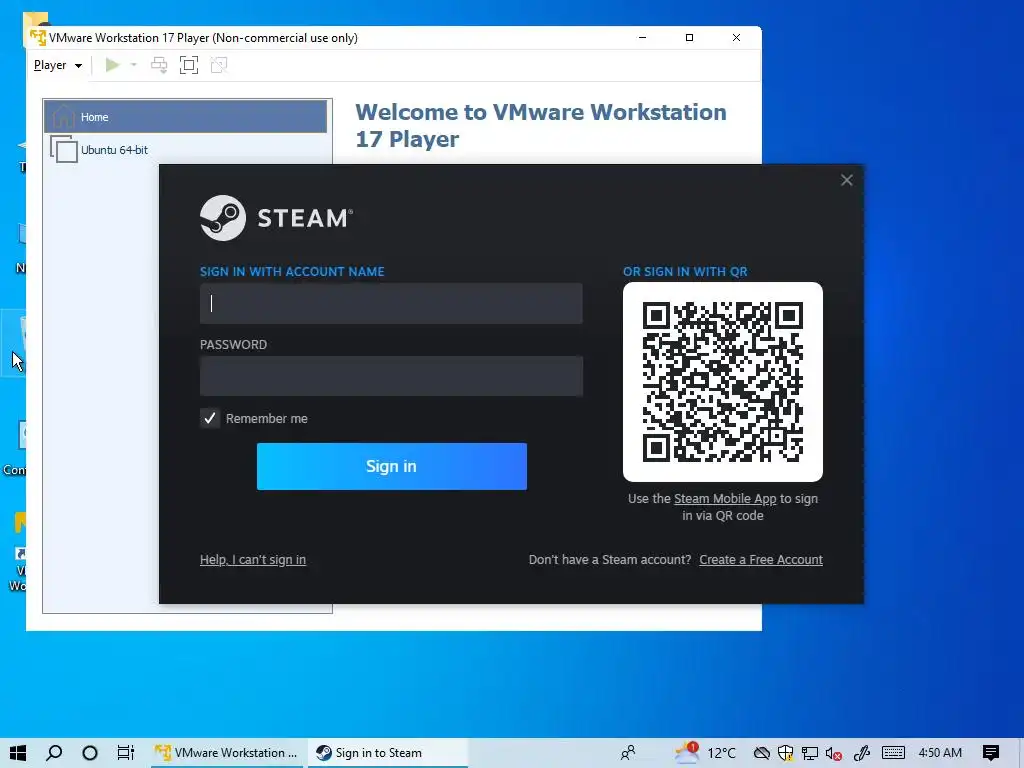1024x768 pixels.
Task: Focus the Steam account name field
Action: pyautogui.click(x=391, y=304)
